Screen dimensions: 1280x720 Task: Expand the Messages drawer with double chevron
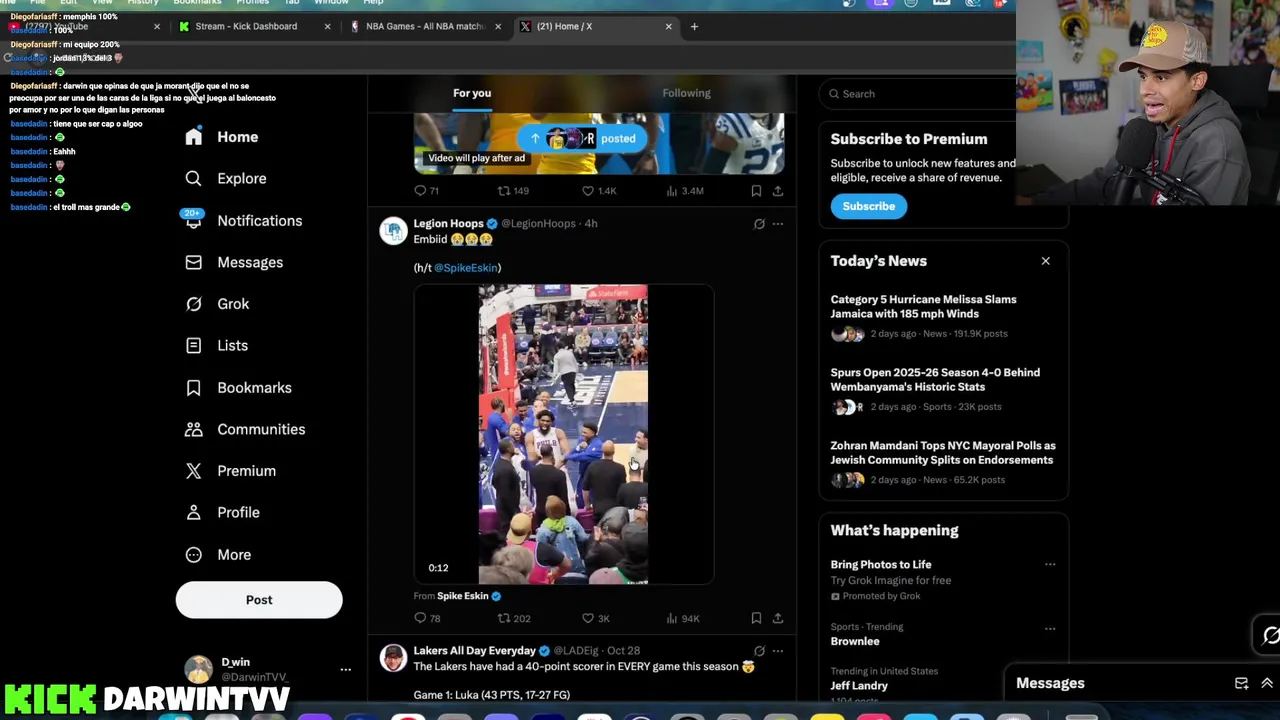tap(1267, 683)
